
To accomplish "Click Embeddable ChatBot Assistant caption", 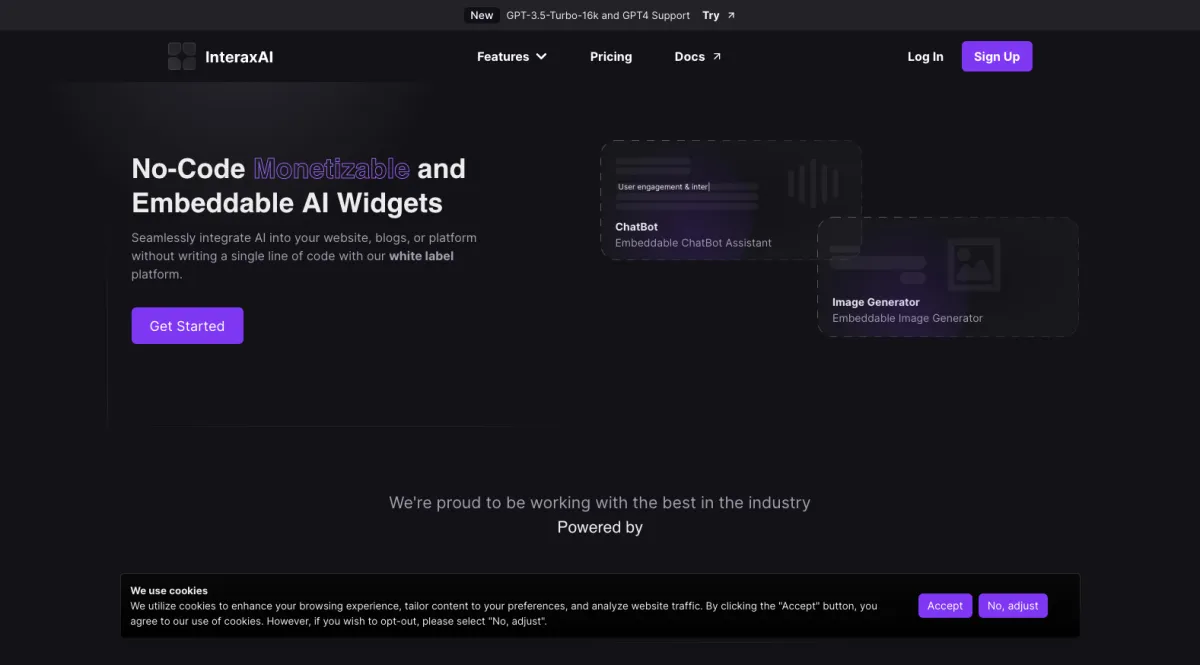I will point(693,243).
